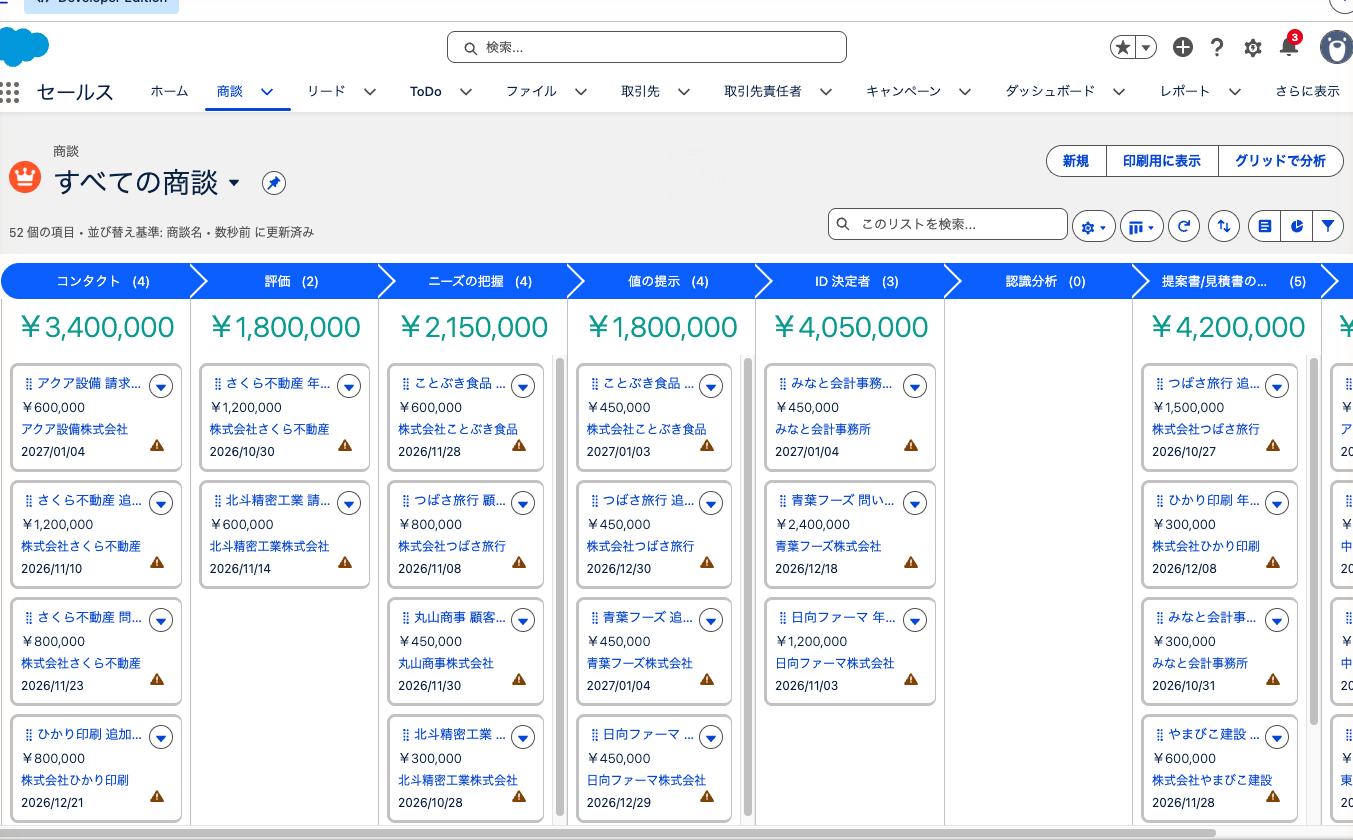1353x840 pixels.
Task: Open actions menu on 北斗精密工業 請 card
Action: coord(349,503)
